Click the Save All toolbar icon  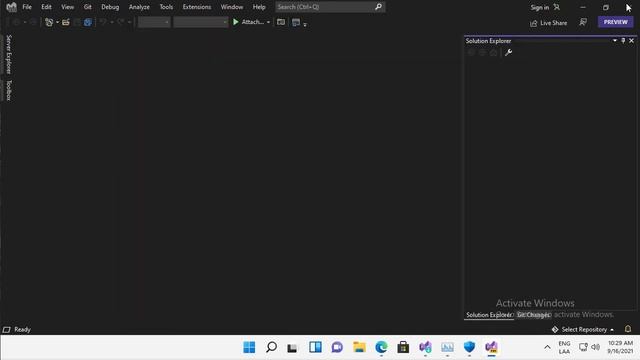pos(88,22)
